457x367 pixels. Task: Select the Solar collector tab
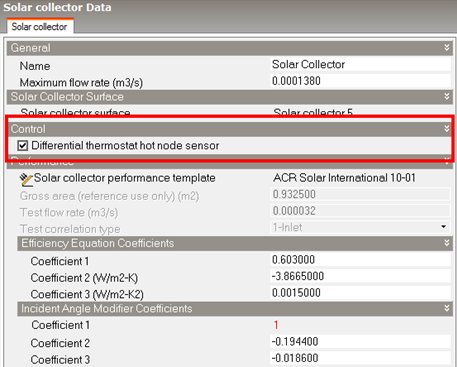pyautogui.click(x=39, y=26)
